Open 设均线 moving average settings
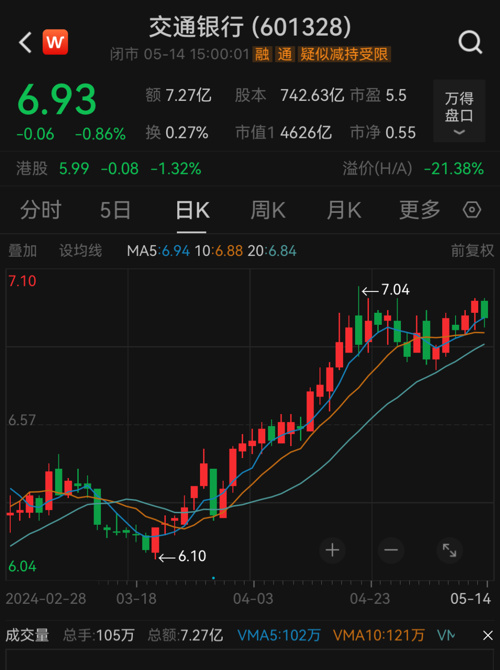 tap(81, 250)
